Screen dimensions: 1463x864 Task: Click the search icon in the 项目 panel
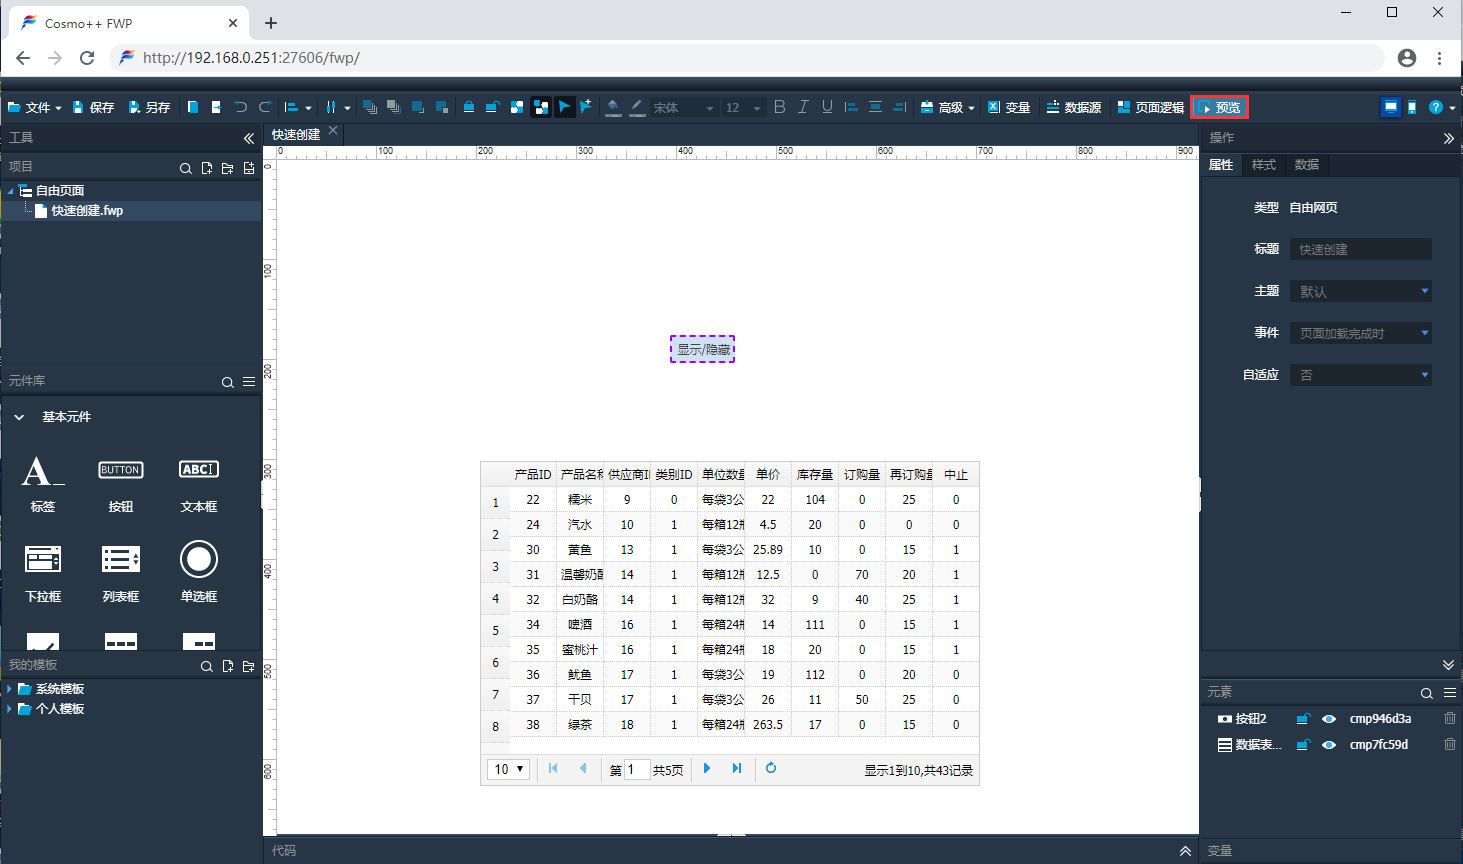[185, 168]
